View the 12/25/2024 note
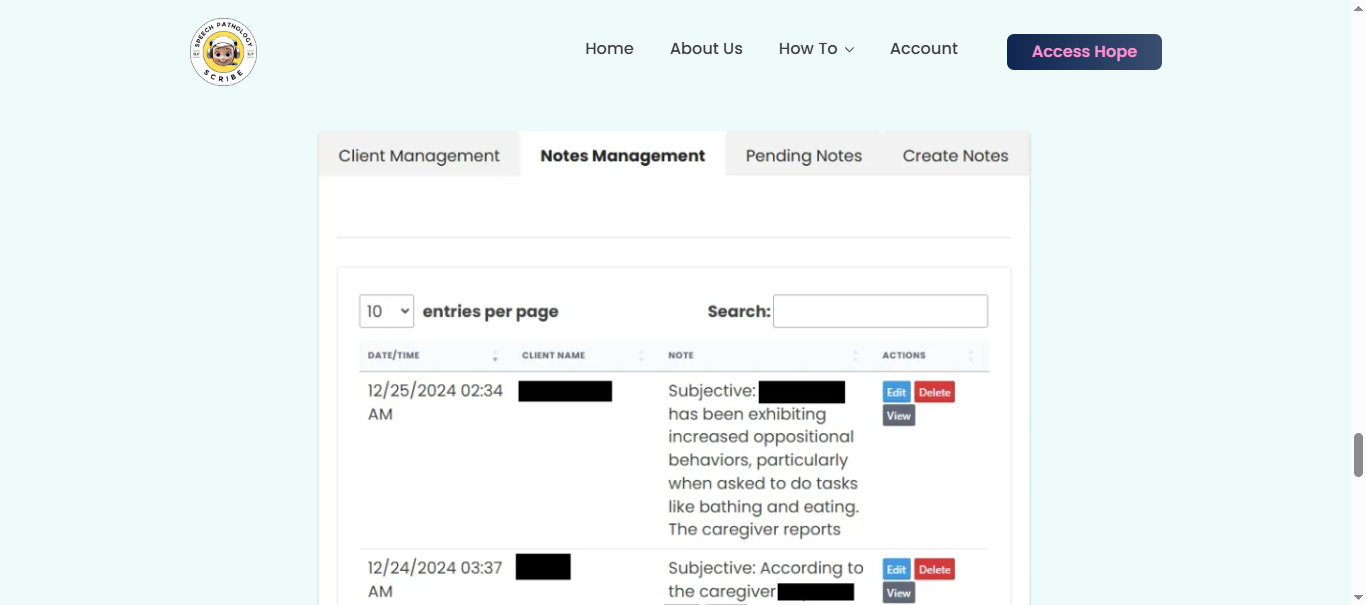 899,416
